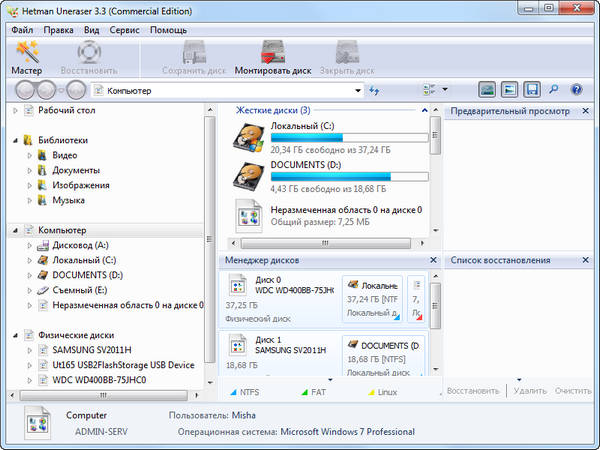
Task: Click the refresh icon beside address bar
Action: 374,90
